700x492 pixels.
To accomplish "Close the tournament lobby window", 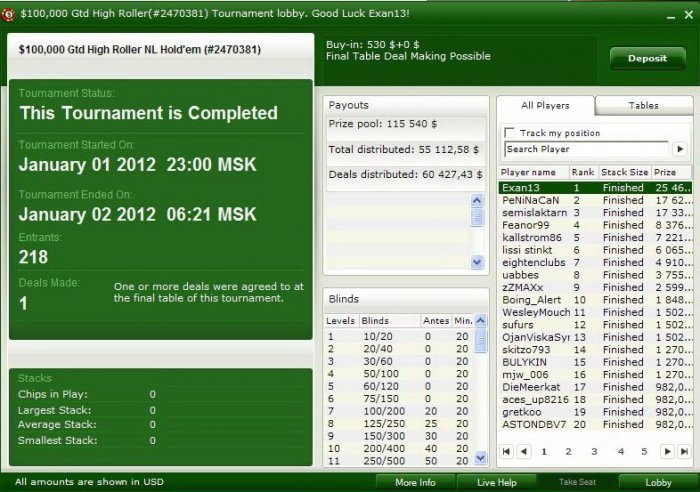I will click(x=689, y=15).
